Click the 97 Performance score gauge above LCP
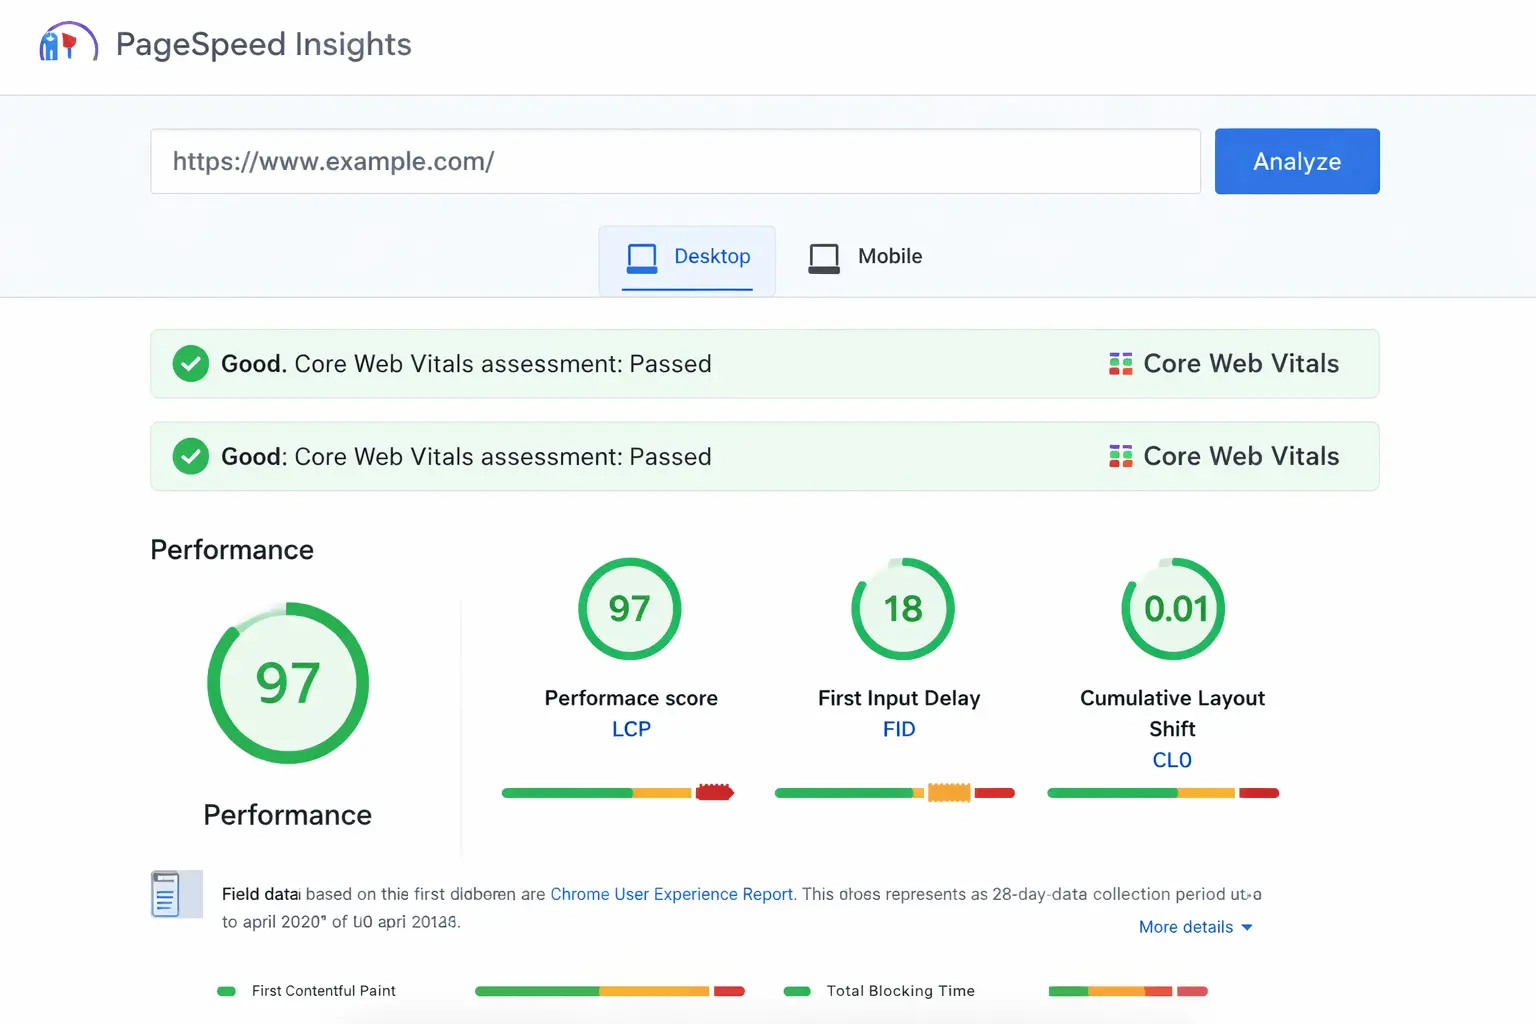The height and width of the screenshot is (1024, 1536). [x=630, y=609]
